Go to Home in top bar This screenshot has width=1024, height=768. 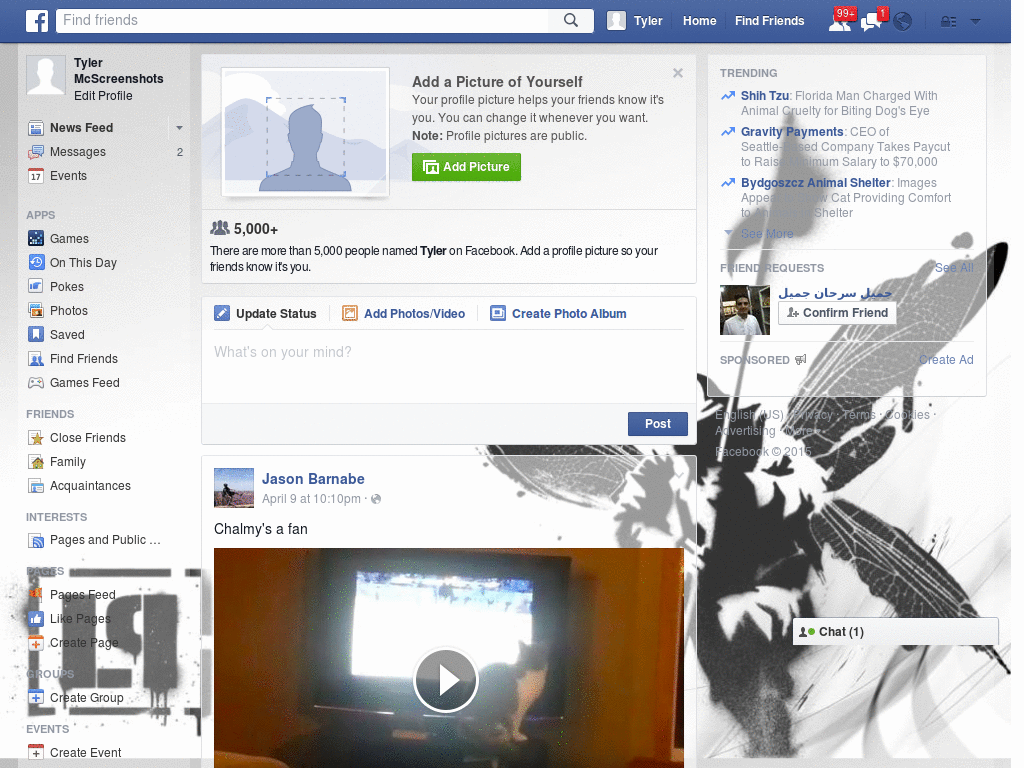click(x=699, y=21)
